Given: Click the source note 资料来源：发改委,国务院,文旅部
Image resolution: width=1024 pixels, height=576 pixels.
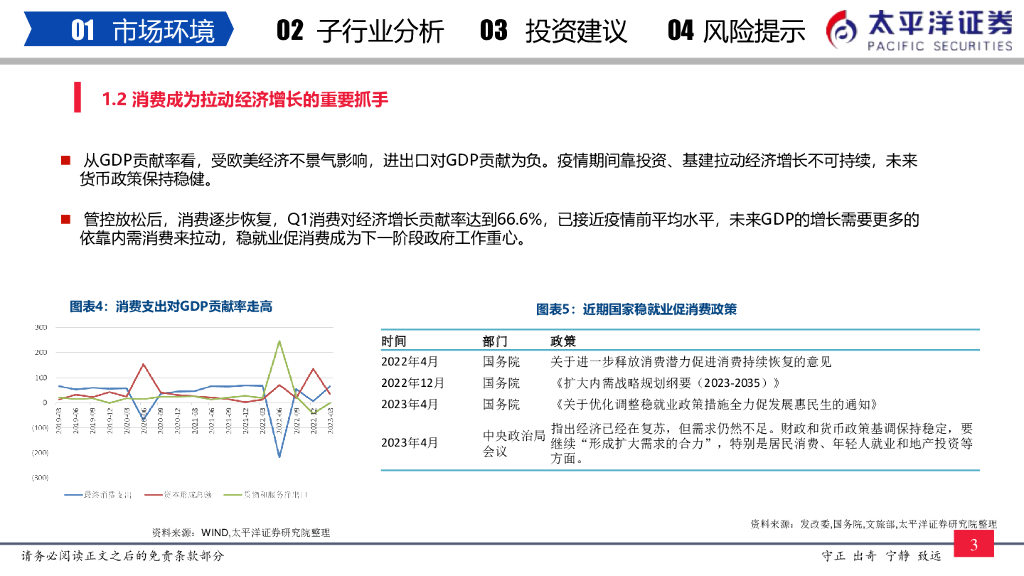Looking at the screenshot, I should coord(874,524).
